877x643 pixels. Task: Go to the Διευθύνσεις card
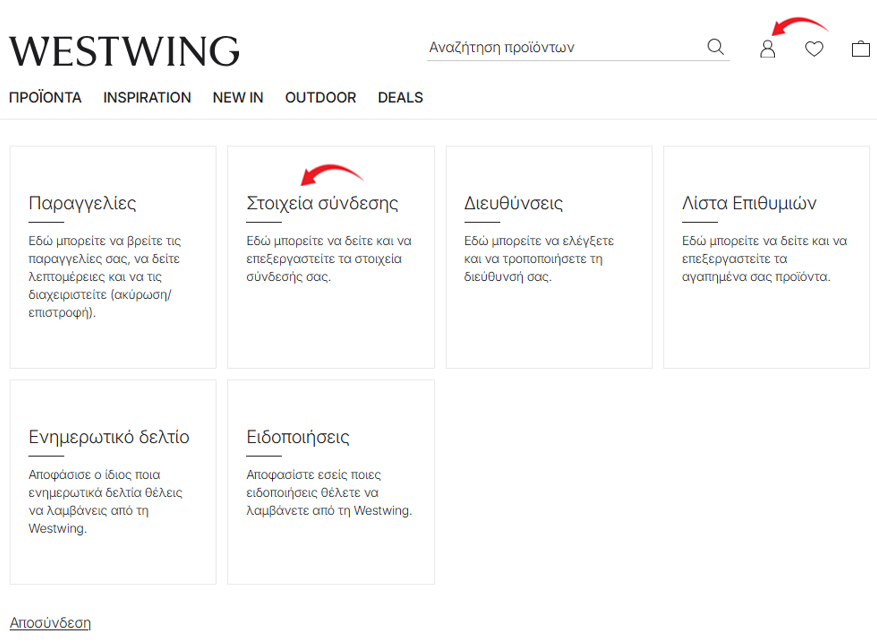548,257
